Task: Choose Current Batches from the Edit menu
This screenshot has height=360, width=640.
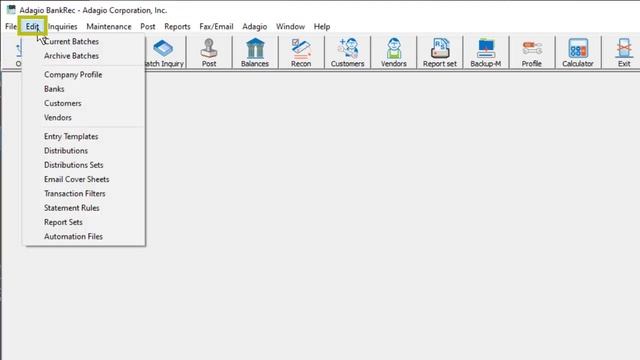Action: coord(84,42)
